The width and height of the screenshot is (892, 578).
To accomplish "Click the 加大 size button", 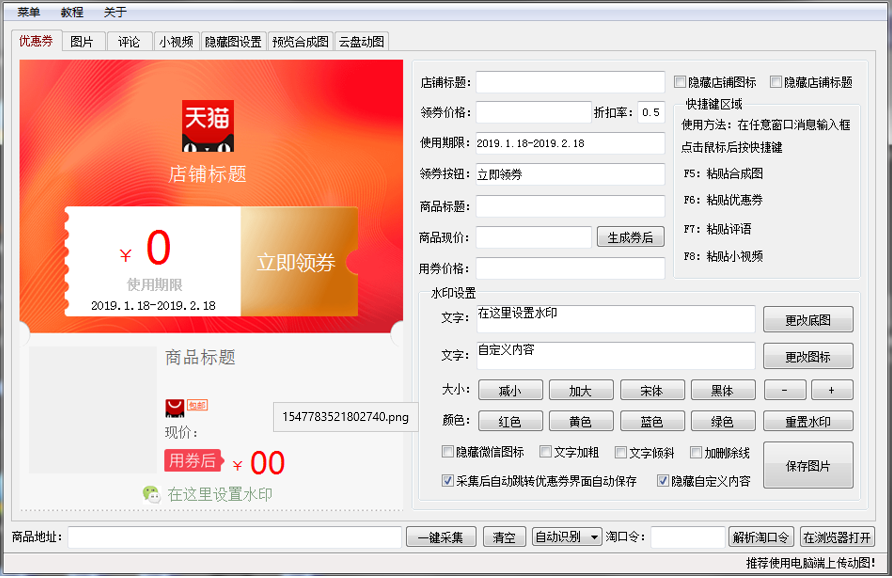I will click(x=581, y=390).
